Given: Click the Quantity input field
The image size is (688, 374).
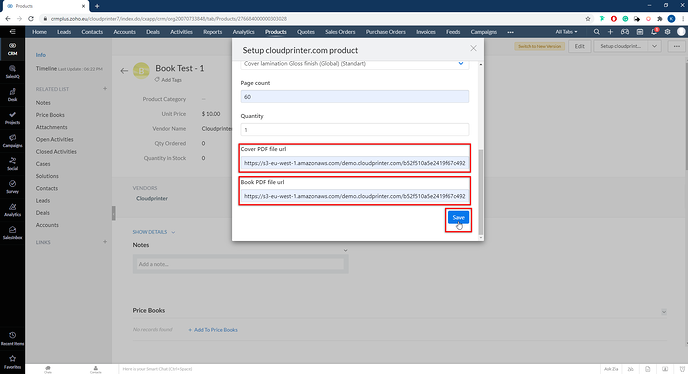Looking at the screenshot, I should pyautogui.click(x=355, y=129).
